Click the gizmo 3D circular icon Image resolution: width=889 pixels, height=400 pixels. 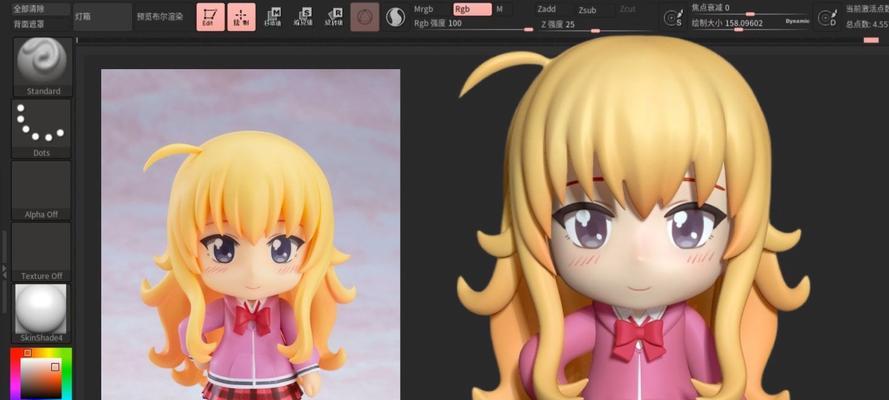coord(365,17)
